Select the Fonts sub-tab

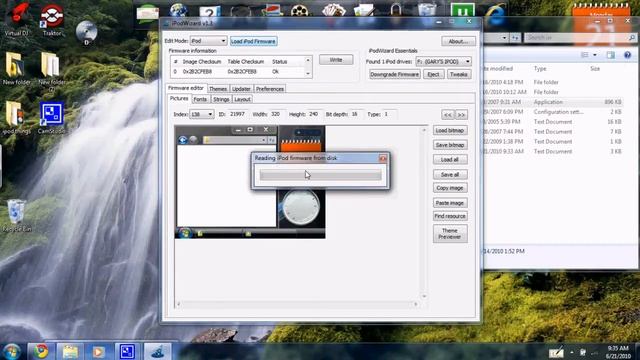(x=200, y=99)
